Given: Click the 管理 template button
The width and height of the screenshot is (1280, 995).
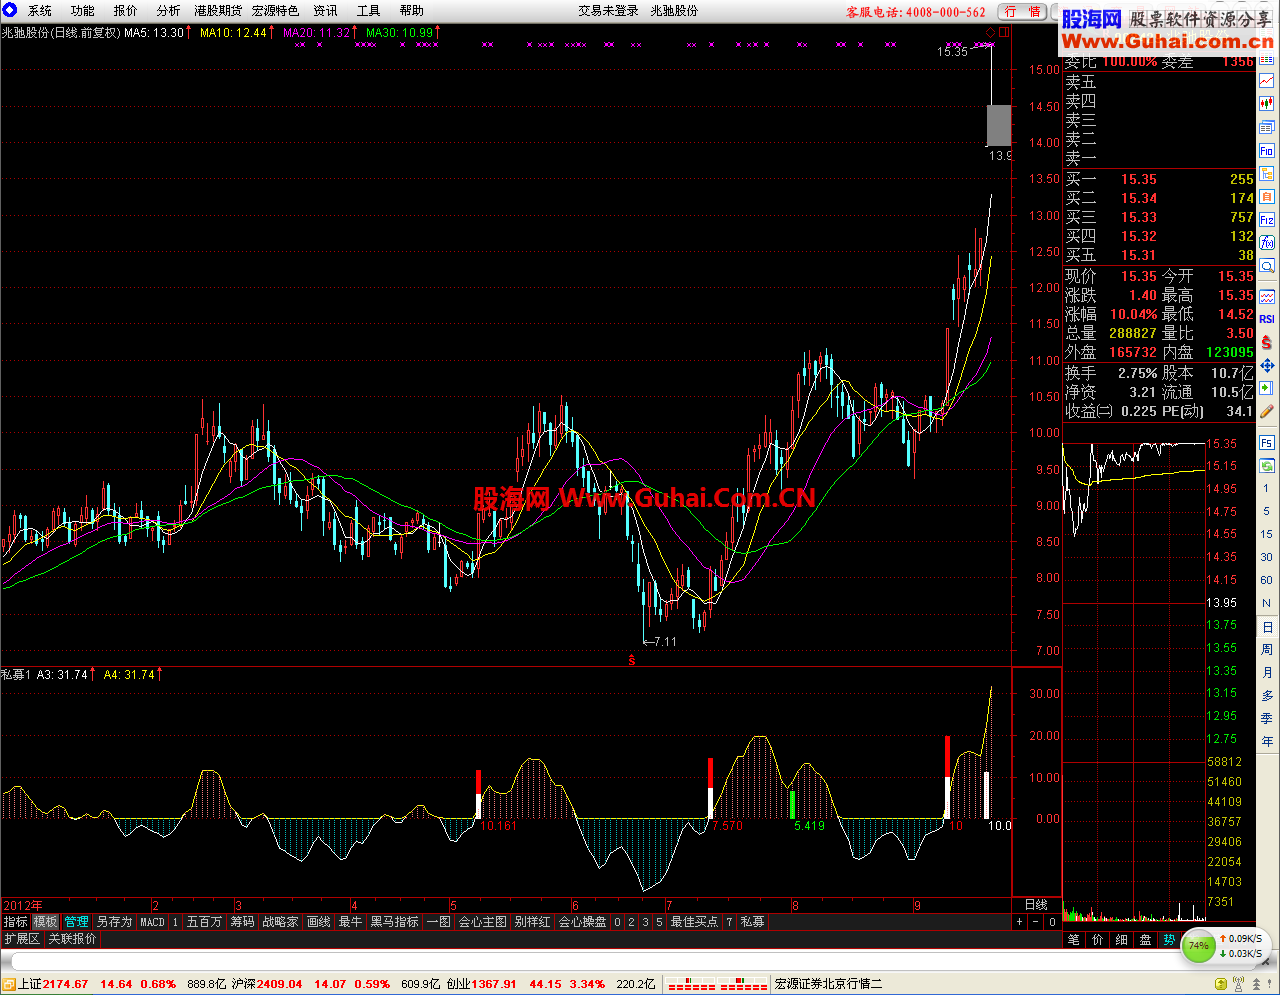Looking at the screenshot, I should coord(77,922).
